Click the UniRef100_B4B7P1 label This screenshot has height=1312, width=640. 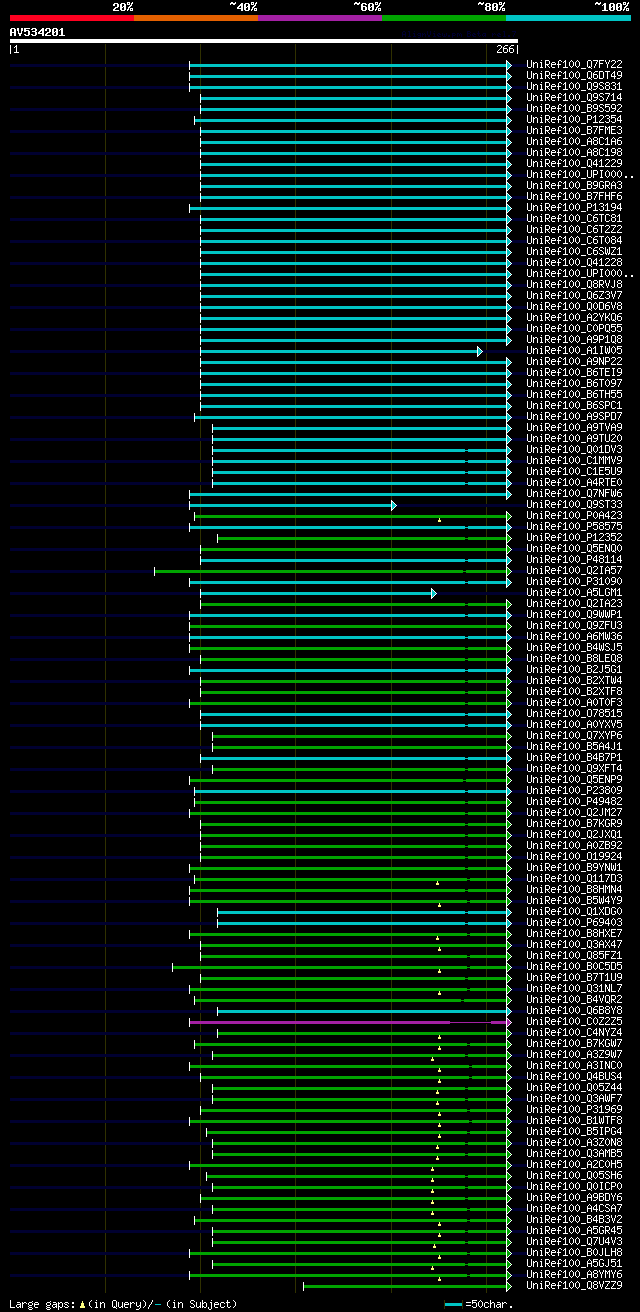[575, 757]
